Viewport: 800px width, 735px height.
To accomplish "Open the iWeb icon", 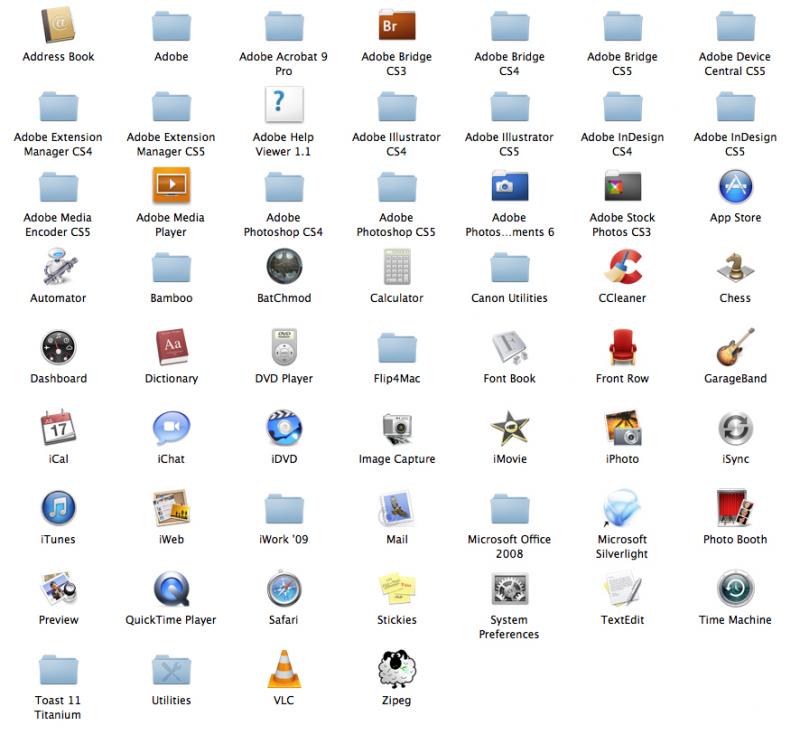I will click(x=171, y=508).
